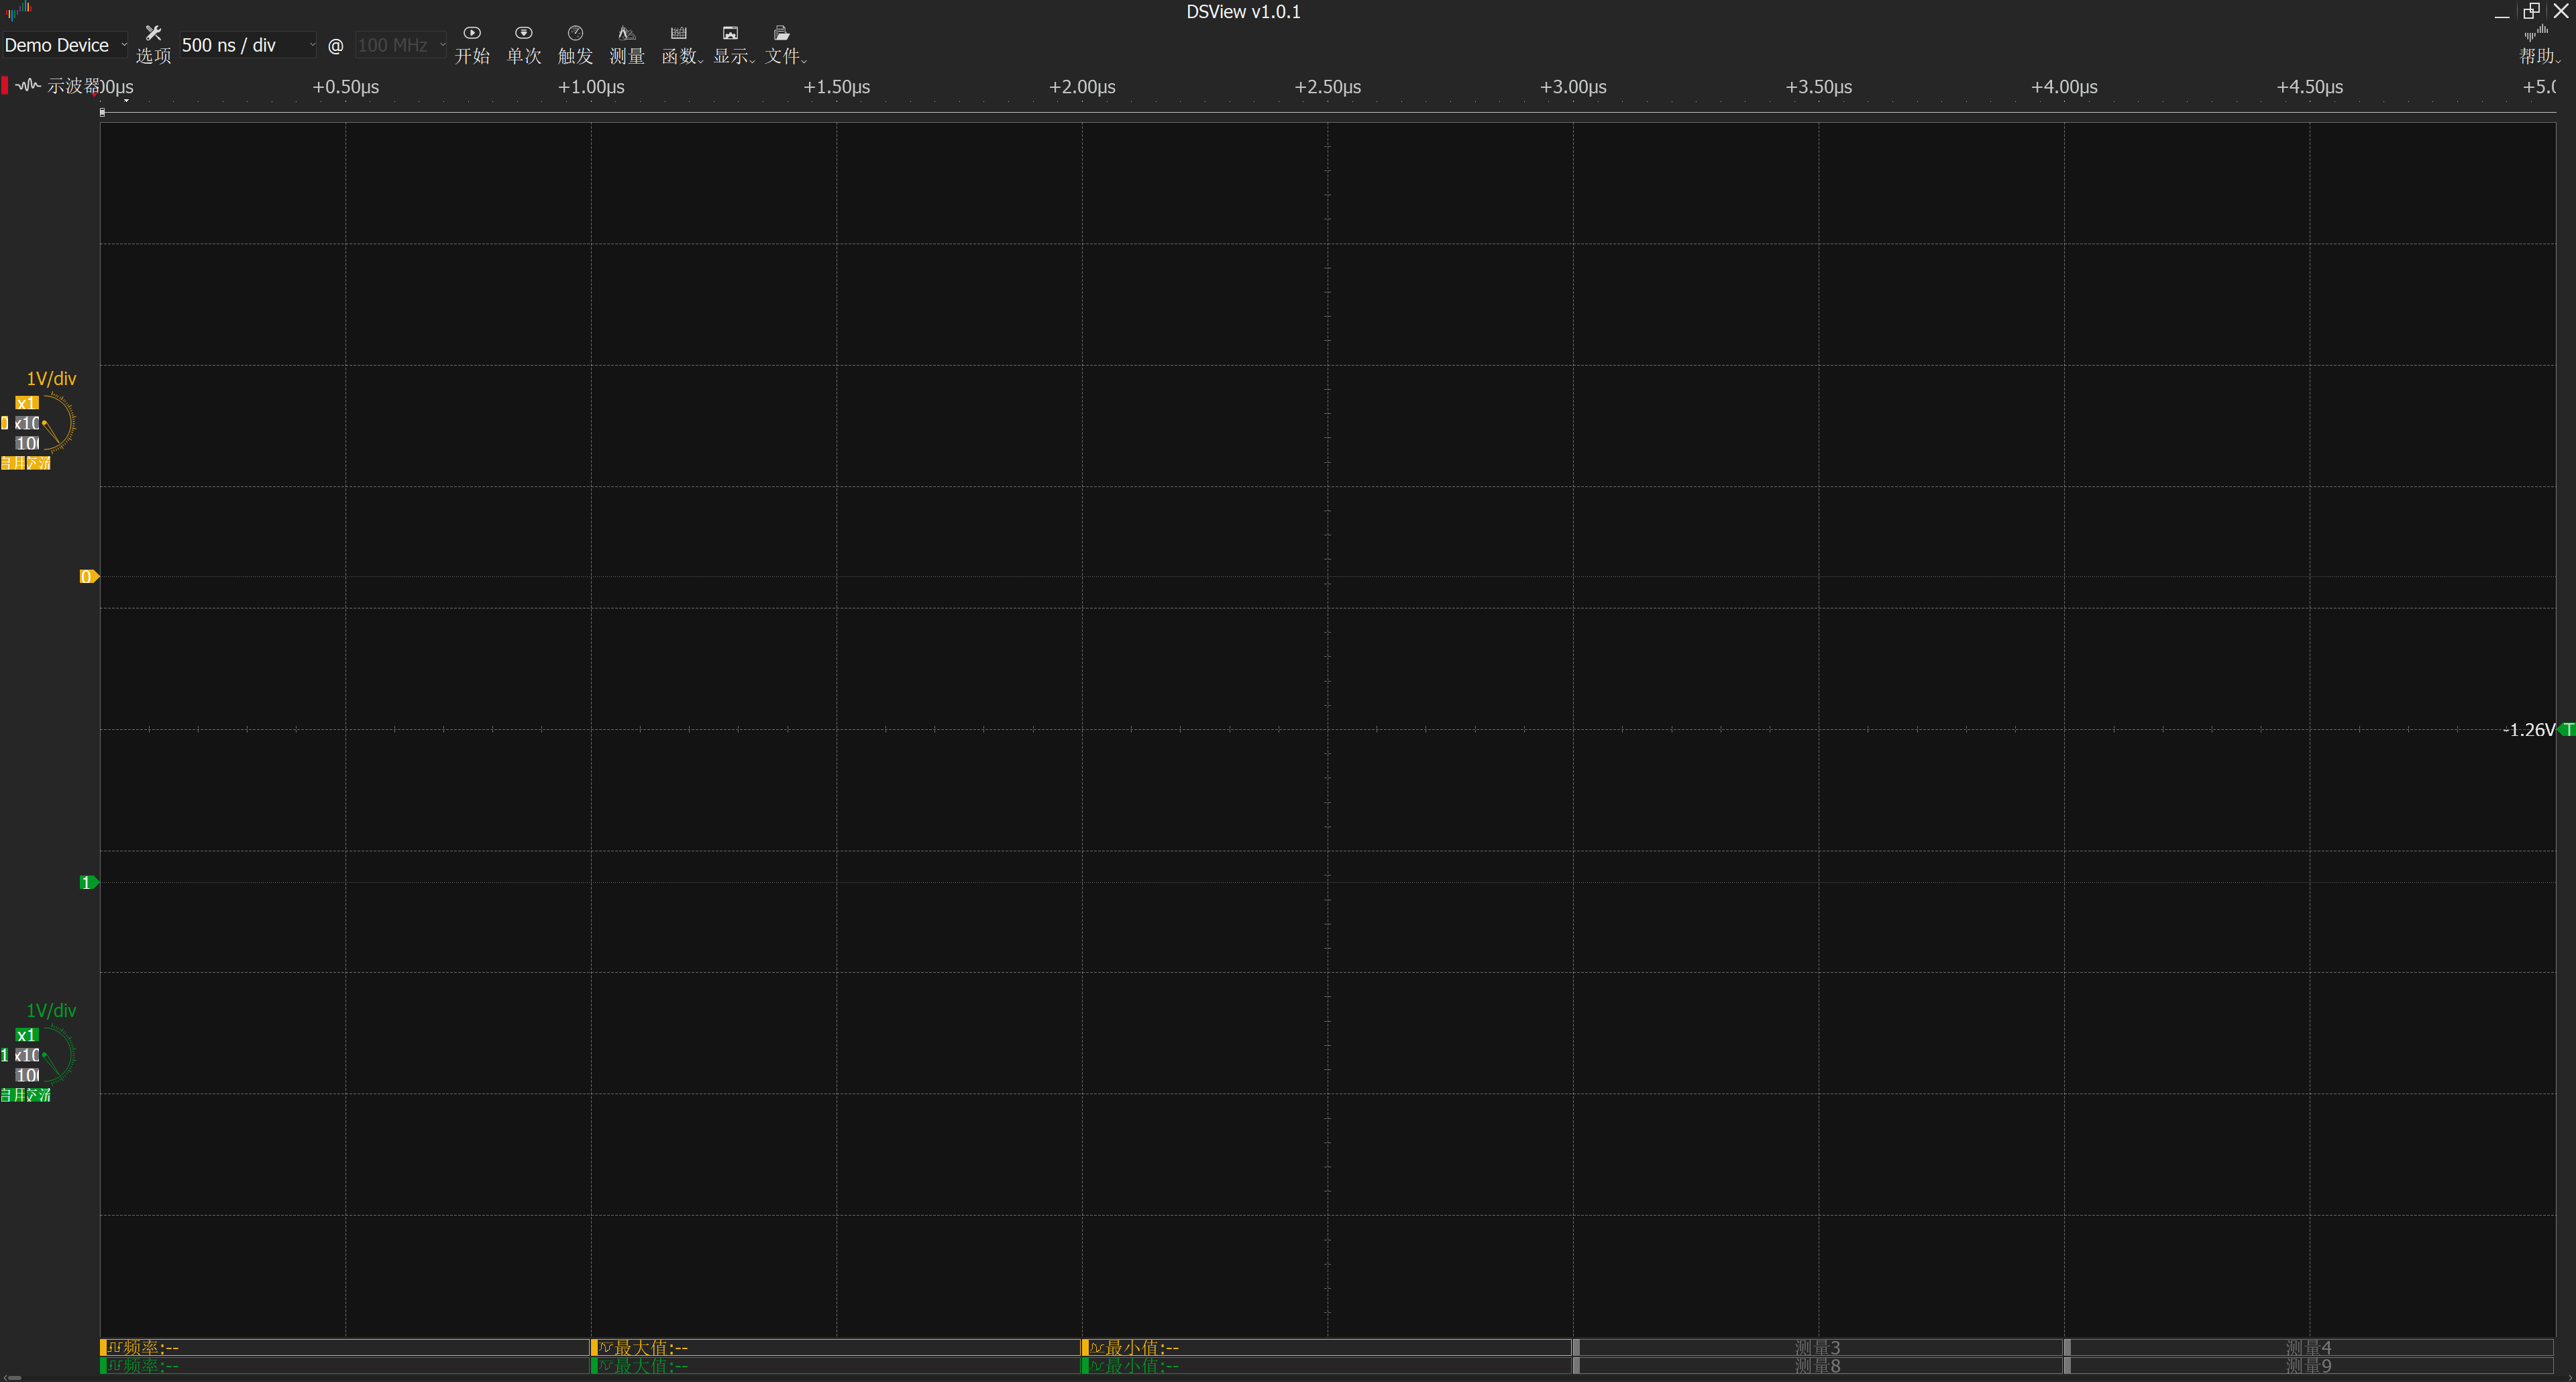The width and height of the screenshot is (2576, 1382).
Task: Start capture with the 开始 button
Action: point(472,45)
